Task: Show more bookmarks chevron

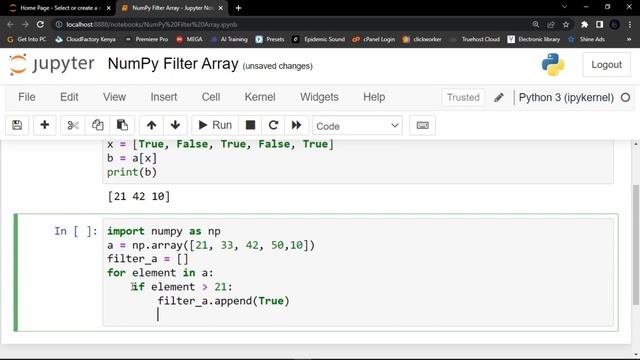Action: pyautogui.click(x=629, y=39)
